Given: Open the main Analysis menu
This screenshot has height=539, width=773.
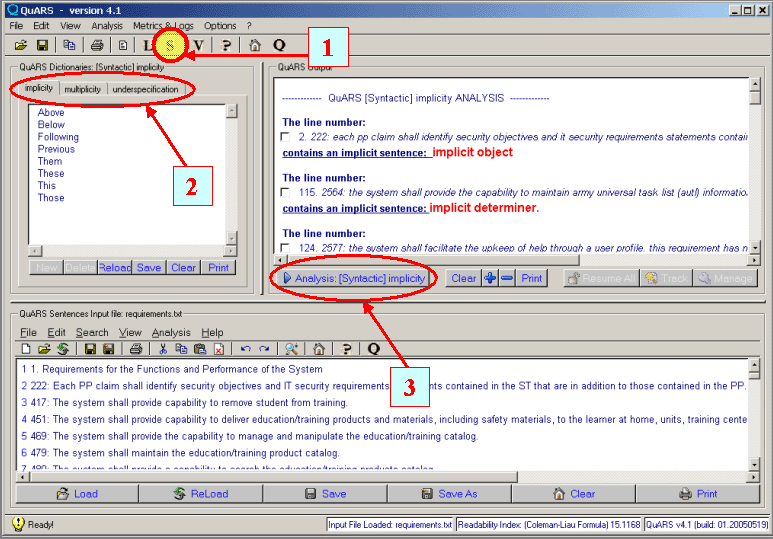Looking at the screenshot, I should pyautogui.click(x=107, y=26).
